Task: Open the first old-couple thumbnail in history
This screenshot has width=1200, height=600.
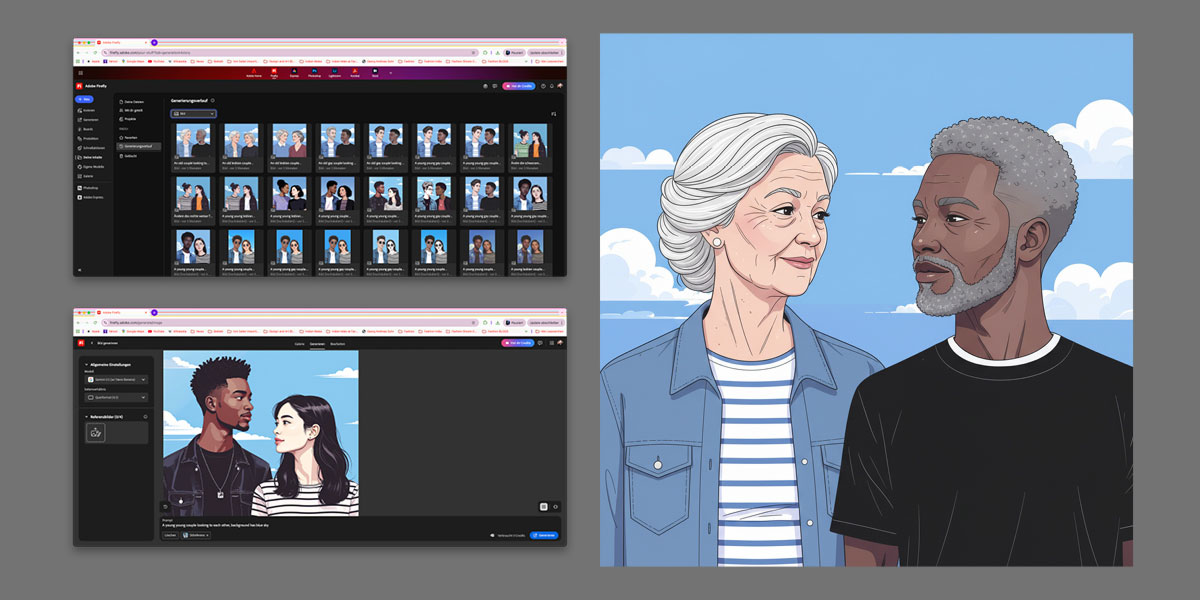Action: point(192,141)
